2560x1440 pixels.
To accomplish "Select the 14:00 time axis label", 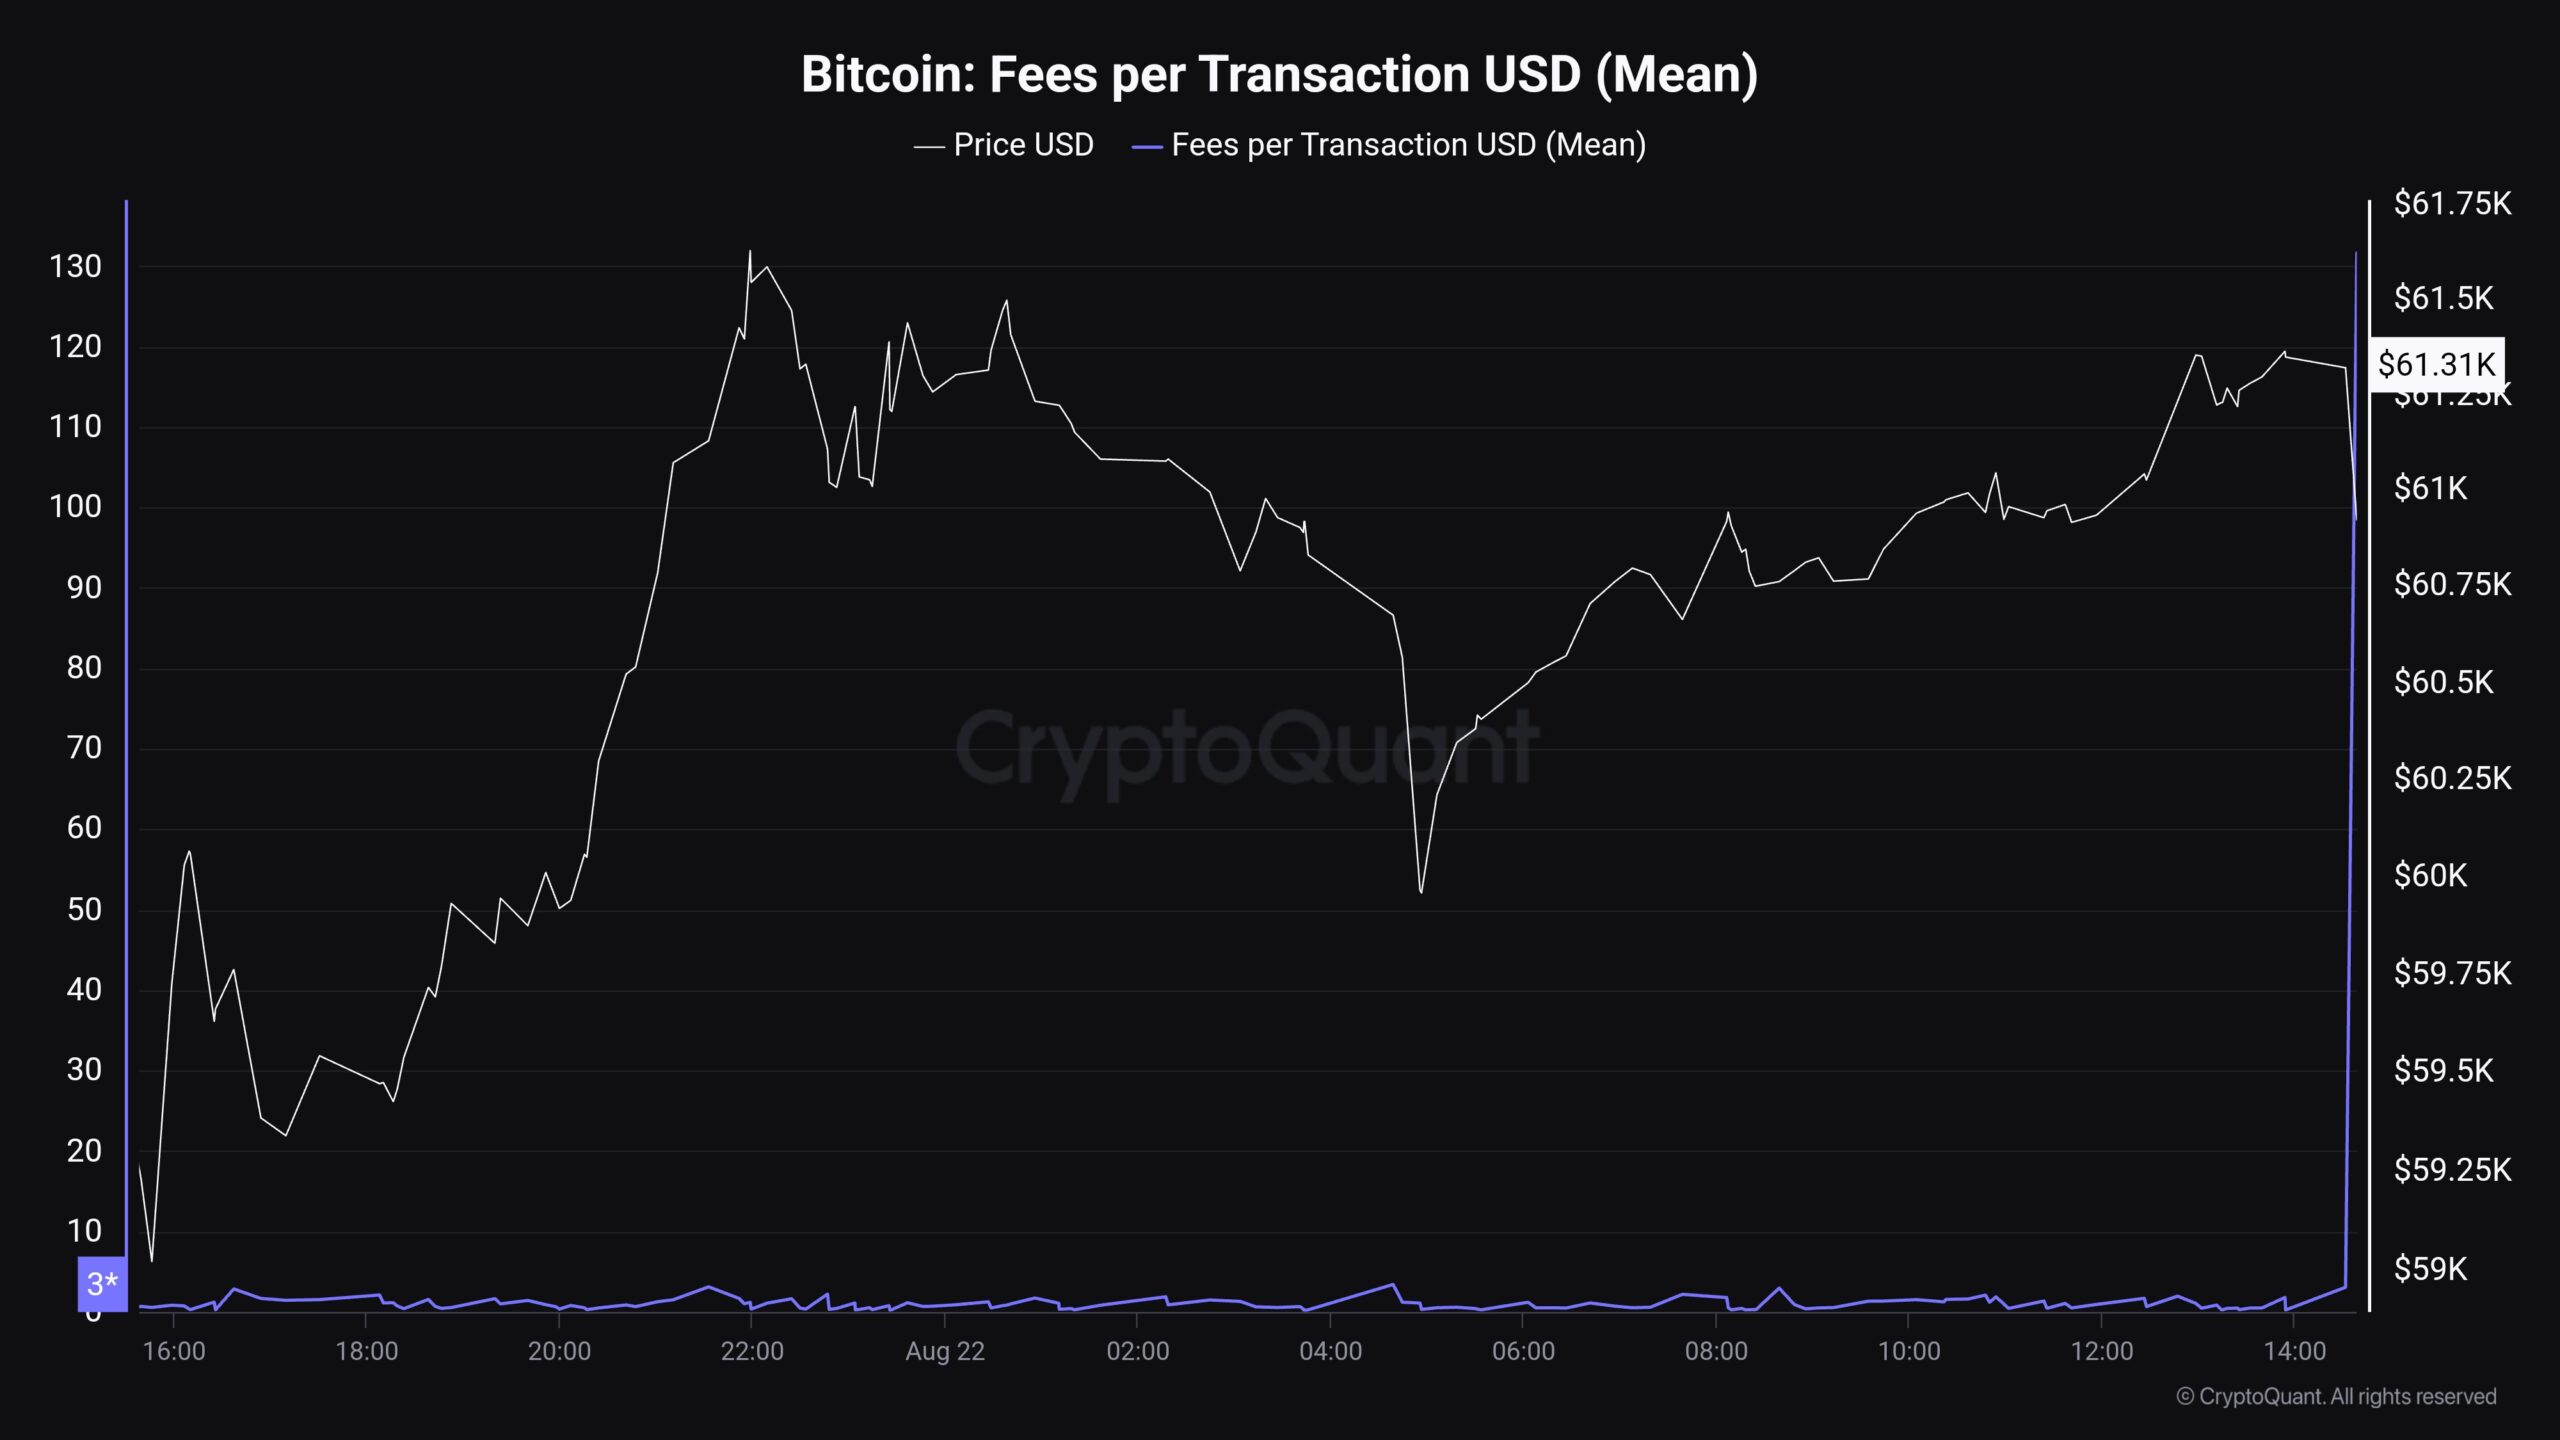I will 2294,1351.
